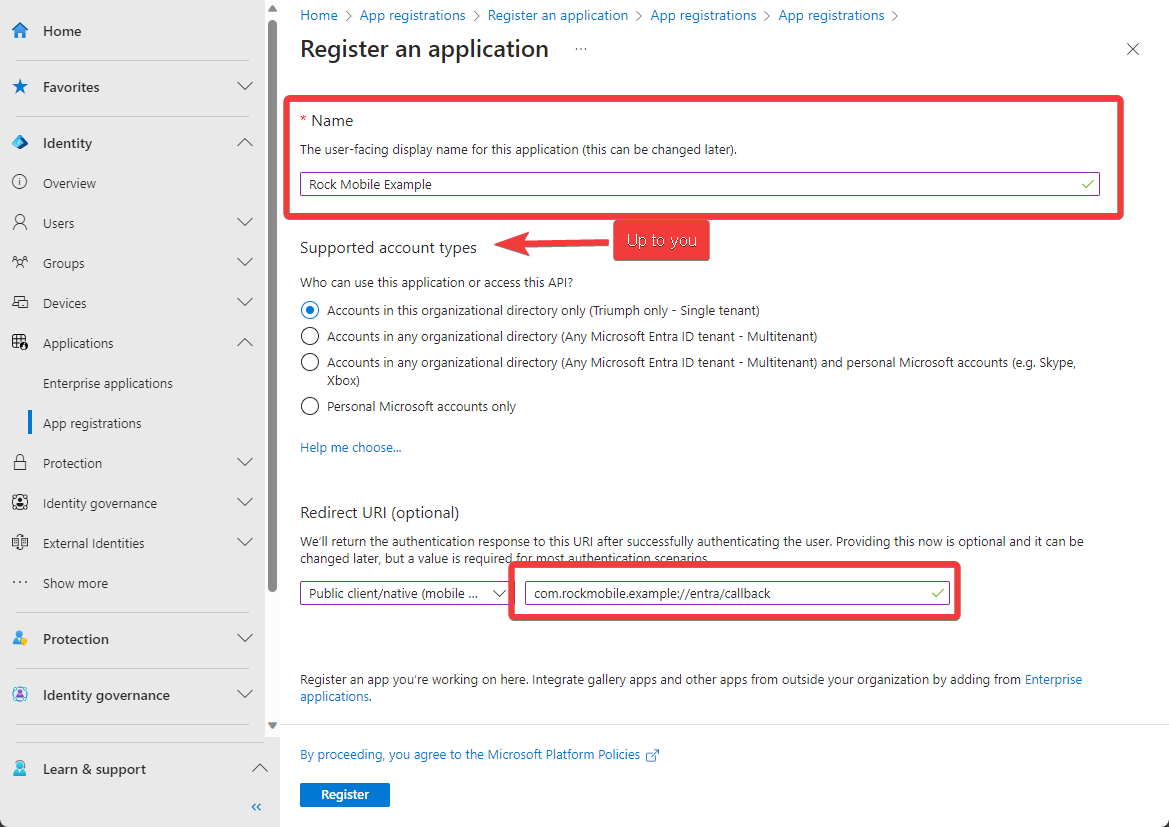
Task: Expand the External Identities chevron
Action: tap(245, 542)
